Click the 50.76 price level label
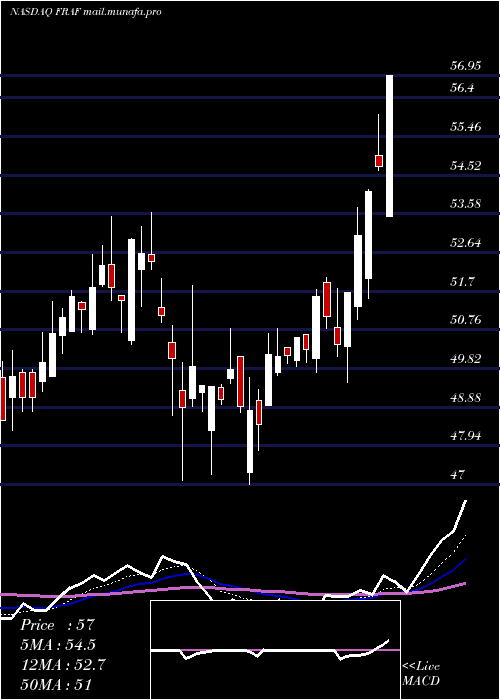Viewport: 500px width, 700px height. point(465,320)
